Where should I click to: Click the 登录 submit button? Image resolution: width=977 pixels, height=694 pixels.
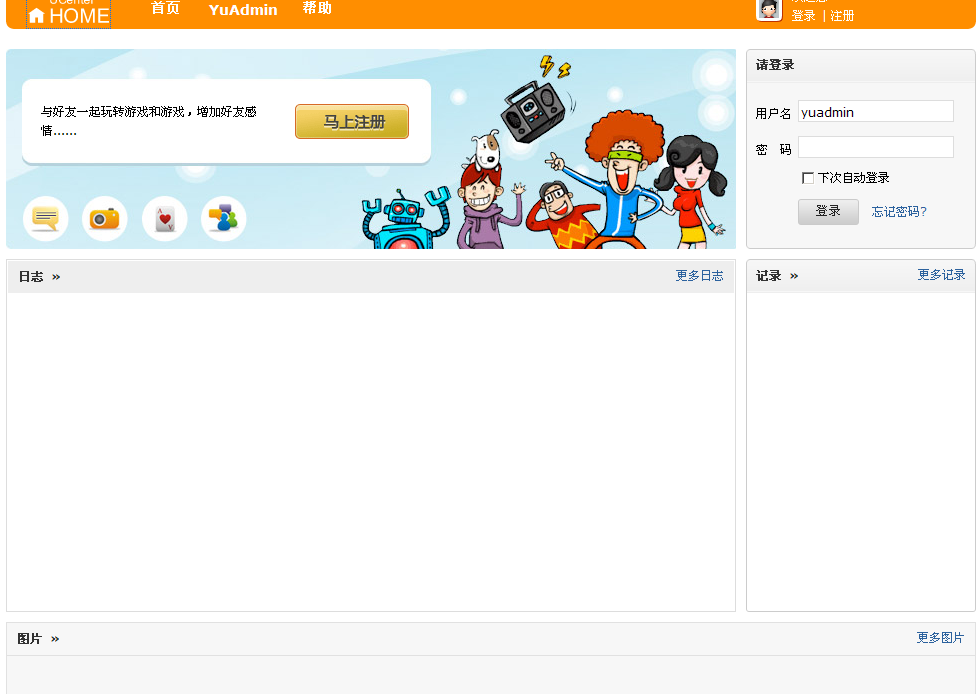828,212
